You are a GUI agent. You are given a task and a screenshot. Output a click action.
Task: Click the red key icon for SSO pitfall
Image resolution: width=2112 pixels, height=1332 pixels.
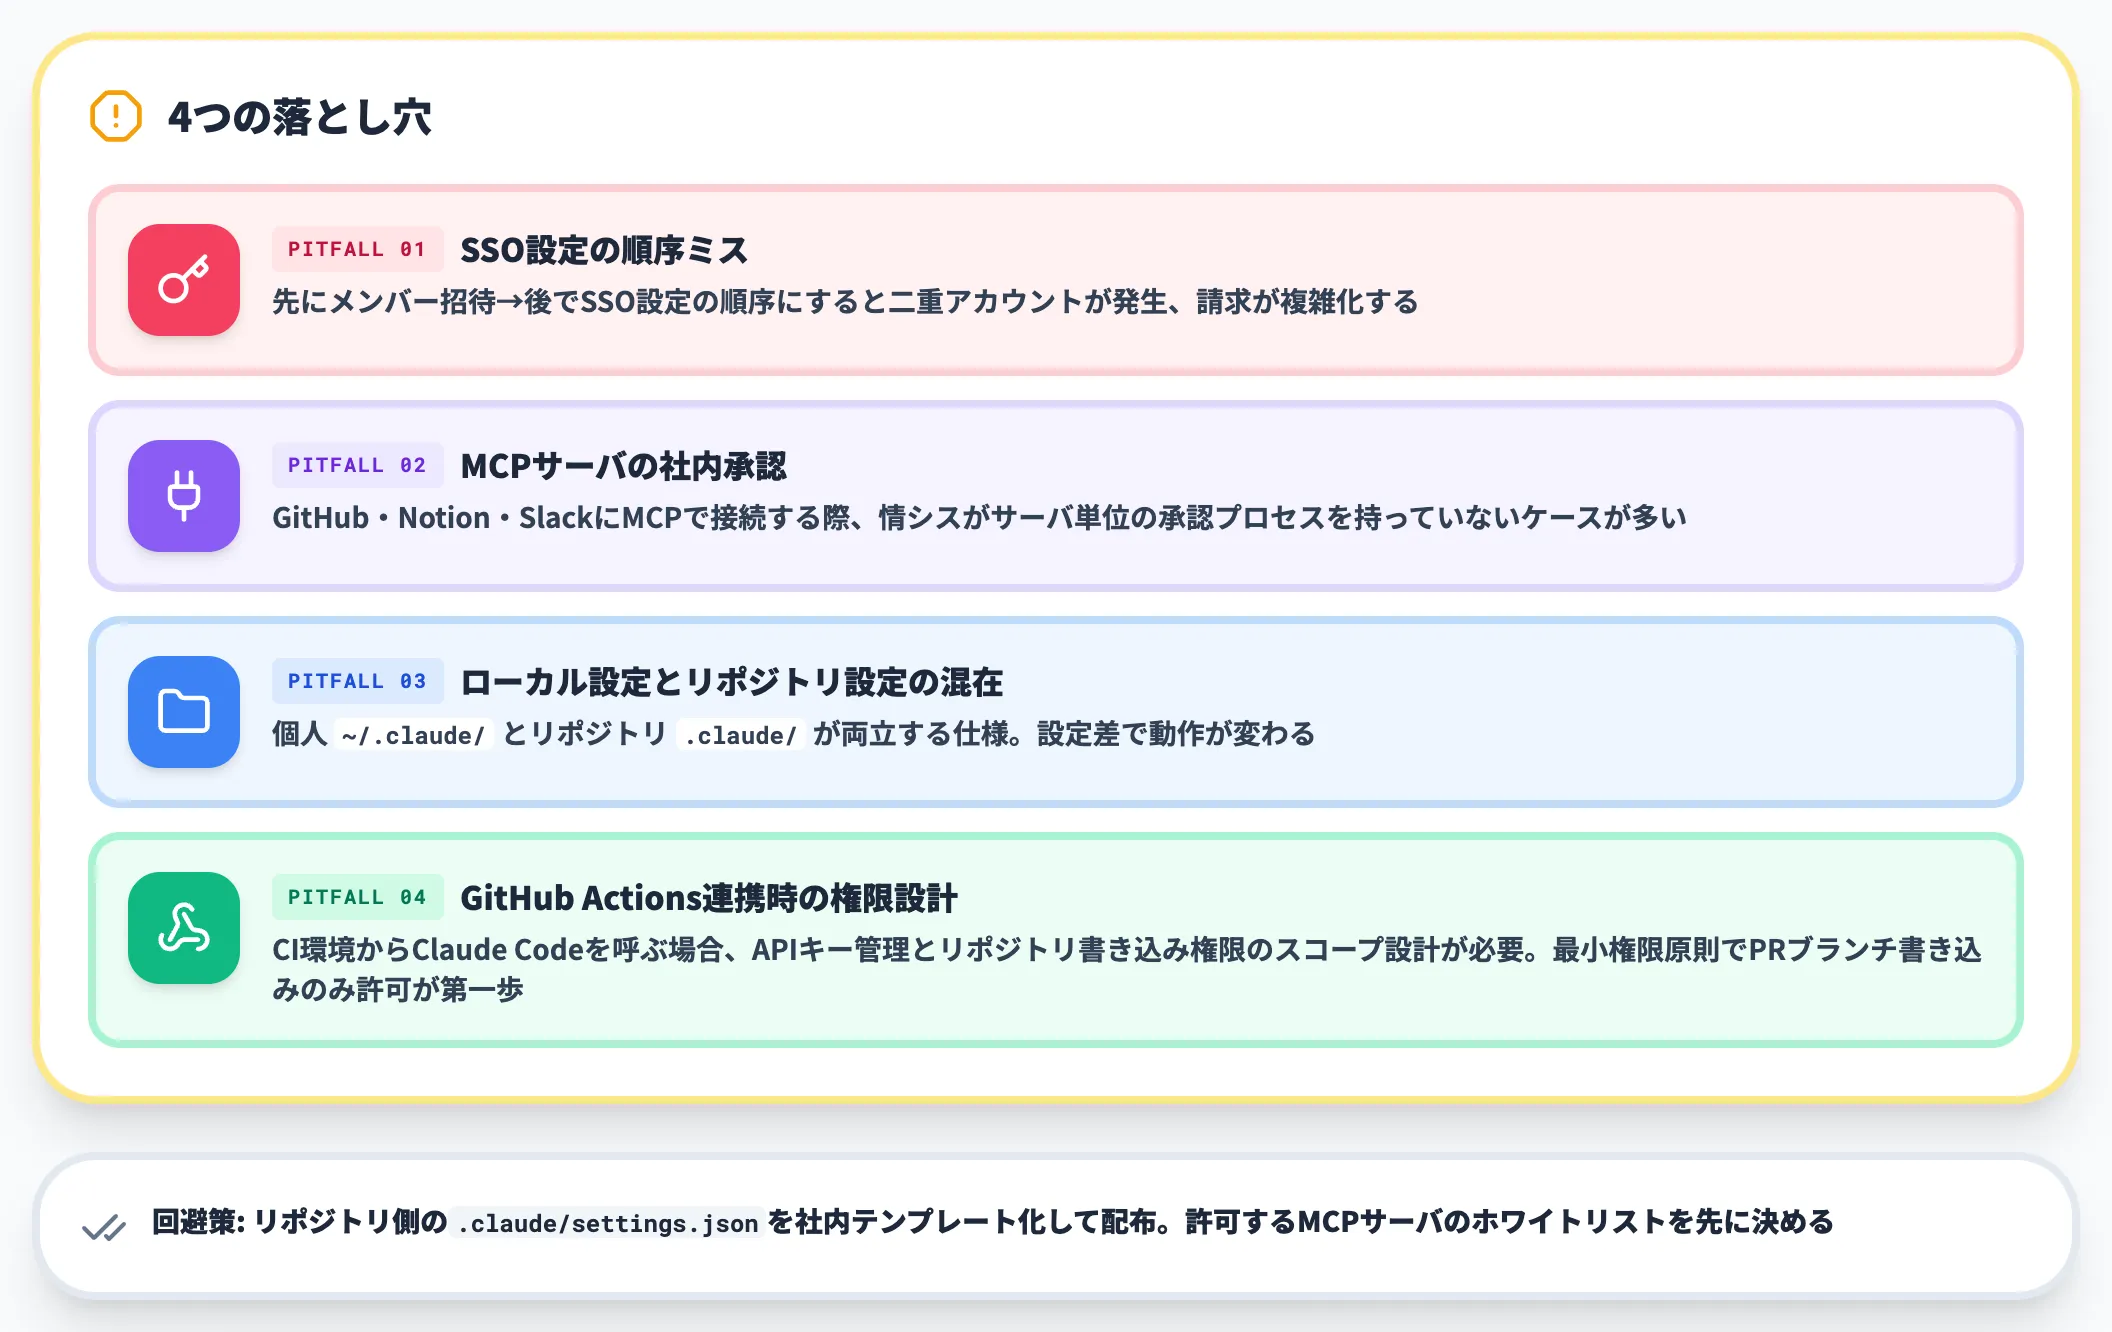pyautogui.click(x=184, y=280)
